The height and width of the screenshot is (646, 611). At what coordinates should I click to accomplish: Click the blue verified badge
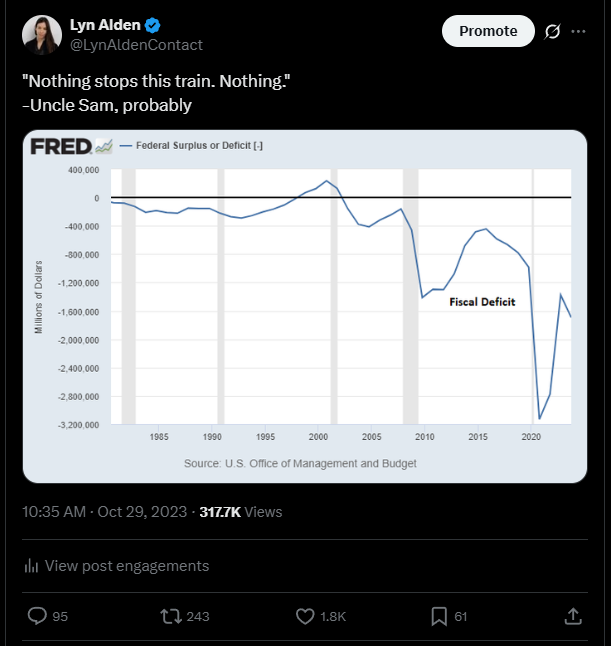154,25
